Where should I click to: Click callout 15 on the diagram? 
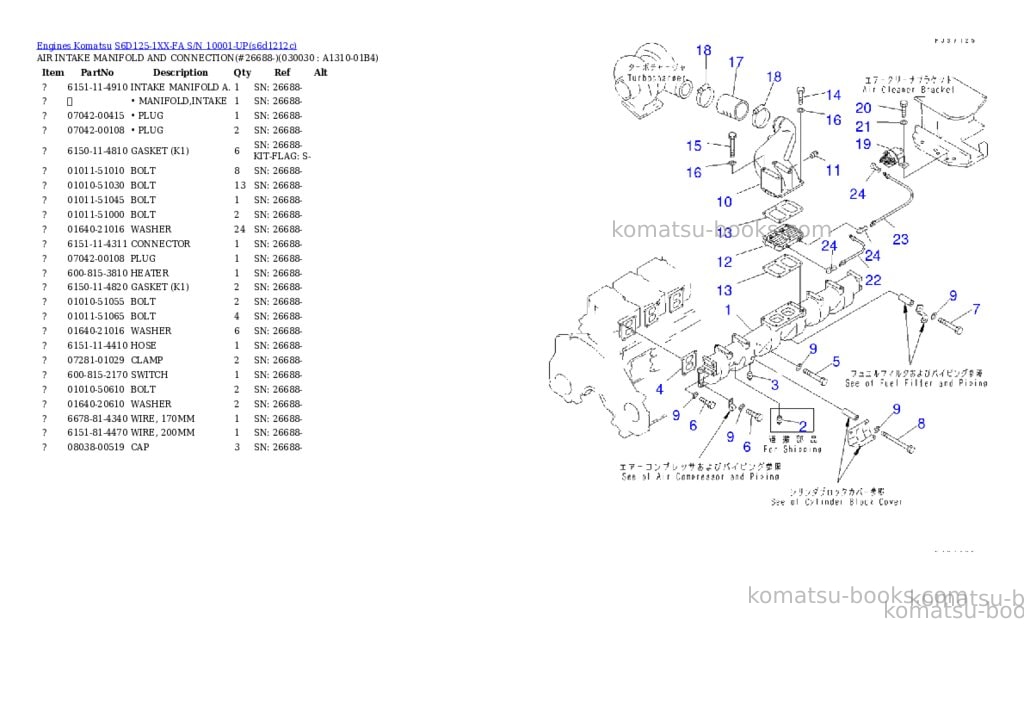pos(694,146)
